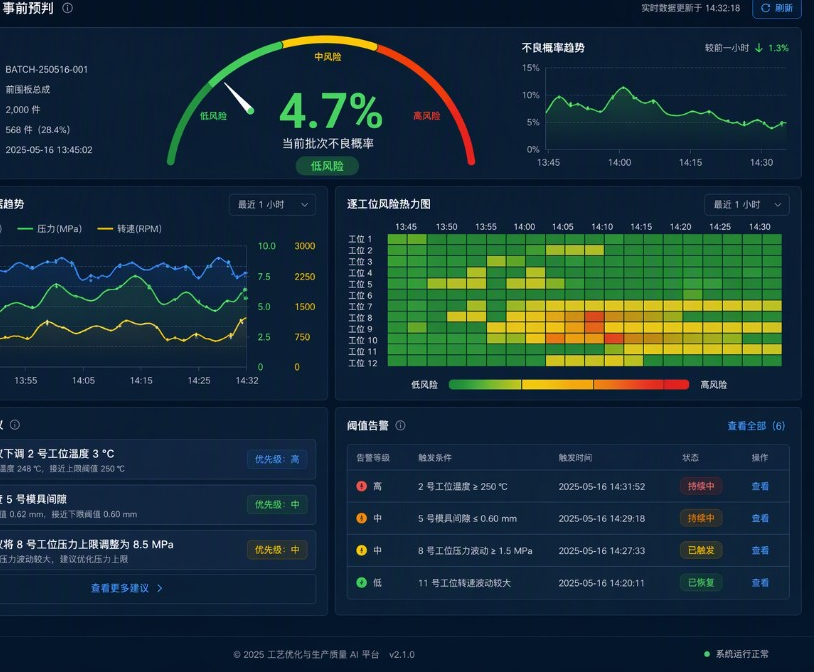Click 查看 for the 8 号工位压力波动 alert
This screenshot has height=672, width=814.
click(760, 550)
